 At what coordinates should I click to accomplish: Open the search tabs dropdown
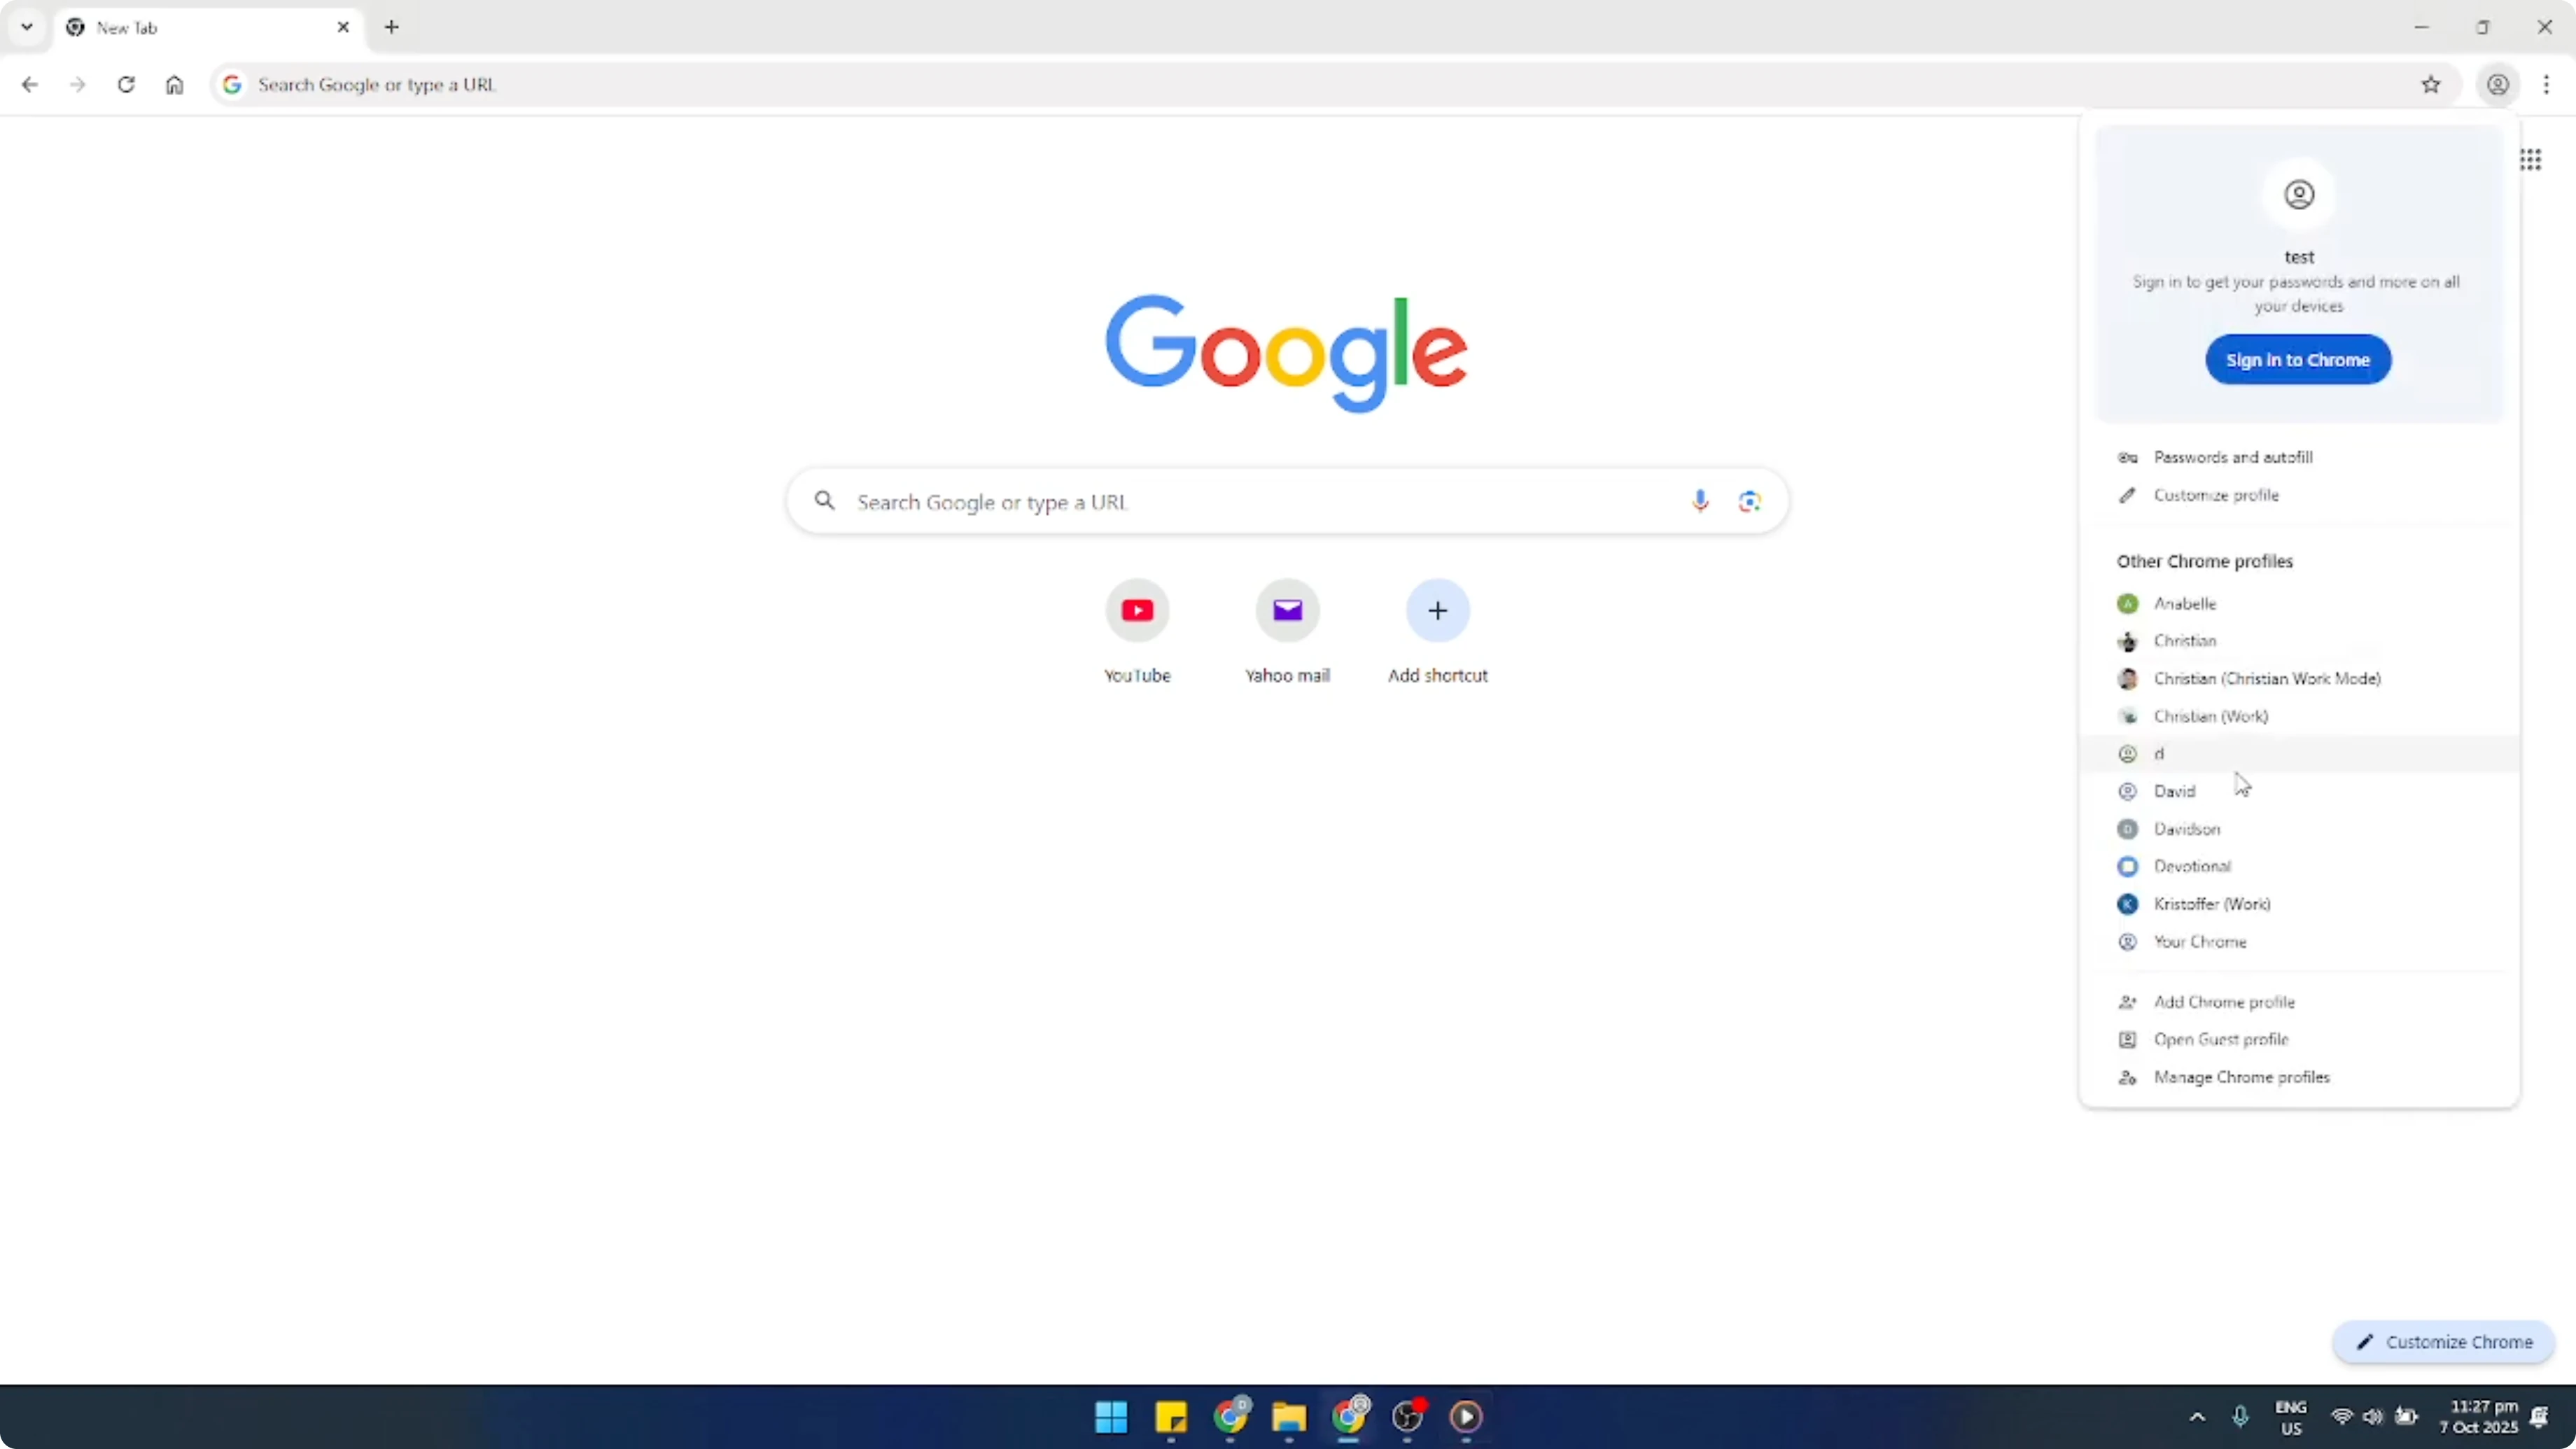27,27
